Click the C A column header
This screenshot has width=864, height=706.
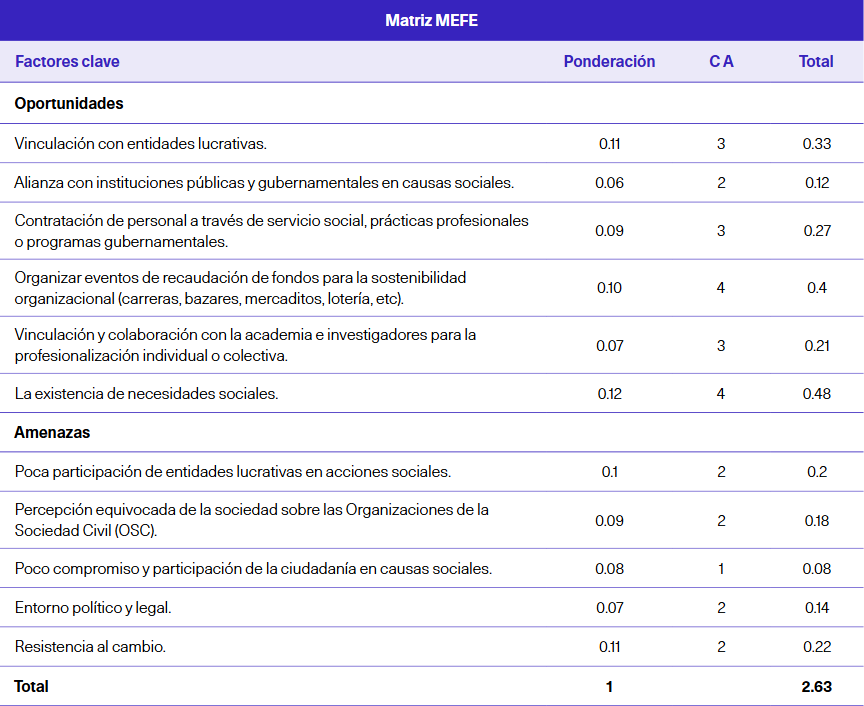pos(721,62)
